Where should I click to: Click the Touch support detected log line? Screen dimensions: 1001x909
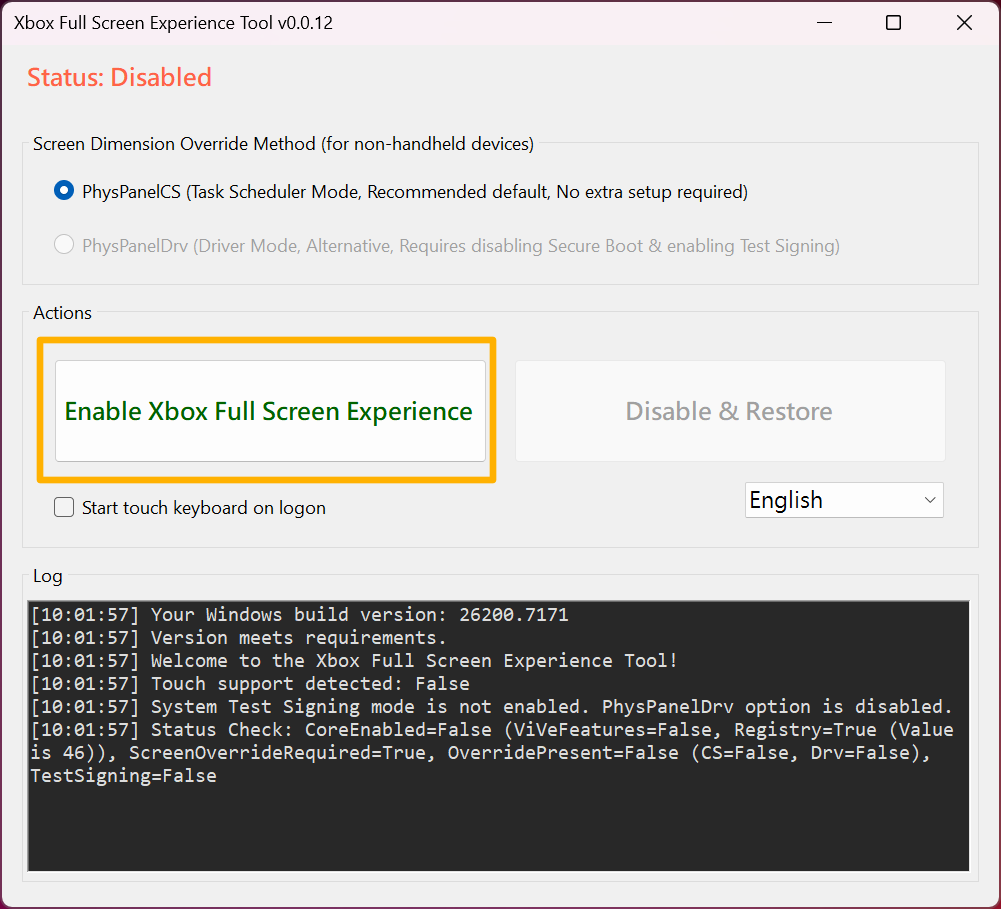pyautogui.click(x=250, y=684)
